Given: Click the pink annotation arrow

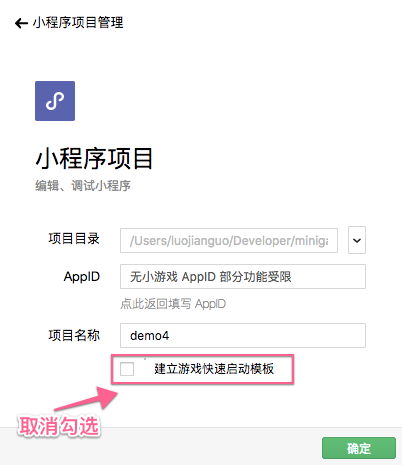Looking at the screenshot, I should (87, 398).
